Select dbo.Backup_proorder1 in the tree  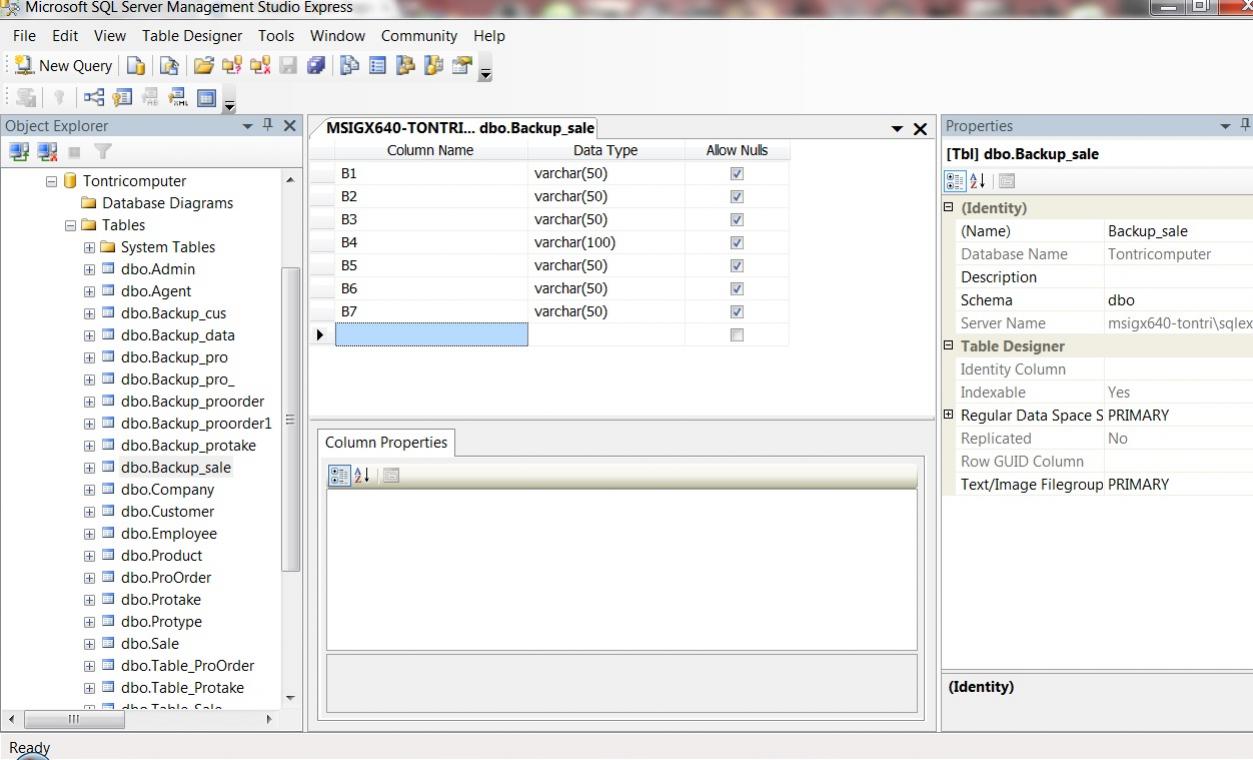196,423
